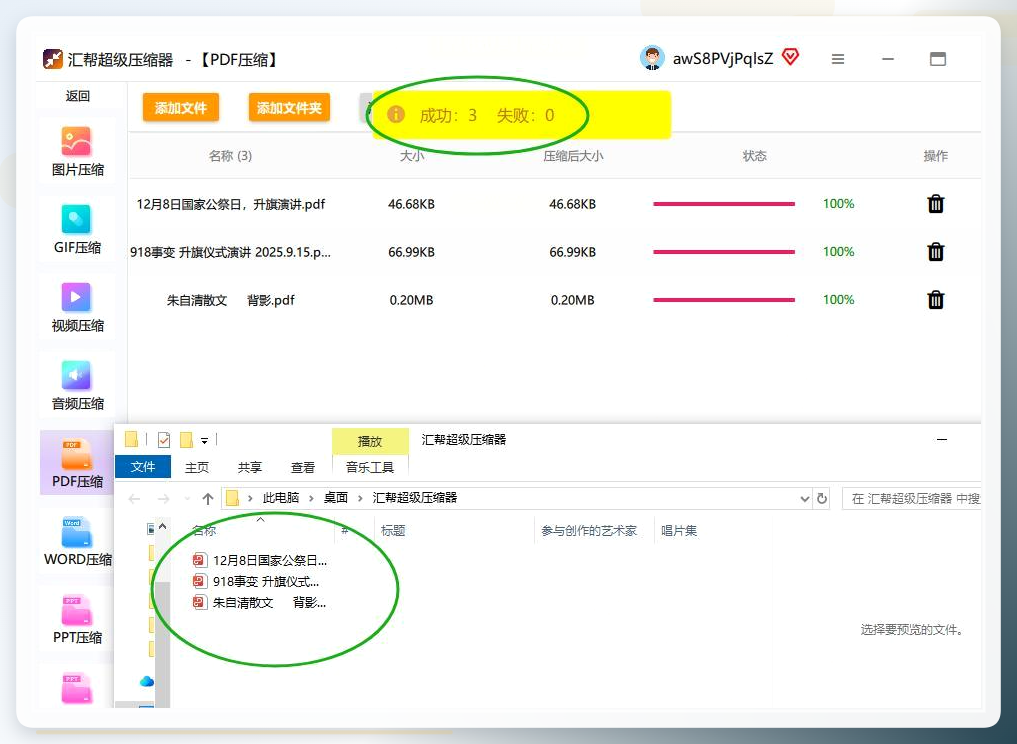Image resolution: width=1017 pixels, height=744 pixels.
Task: Click the 添加文件夹 button
Action: [x=289, y=108]
